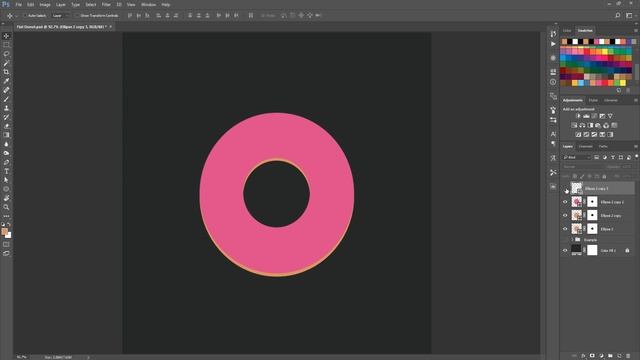
Task: Select the Clone Stamp tool
Action: [x=6, y=108]
